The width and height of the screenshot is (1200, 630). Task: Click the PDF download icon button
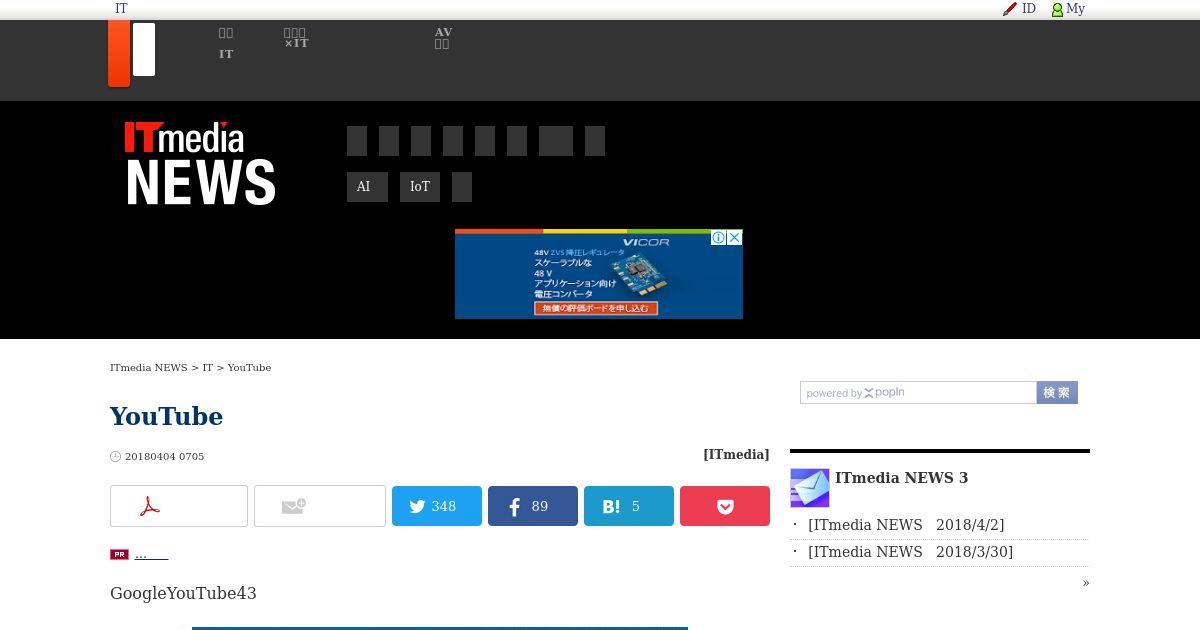[x=179, y=506]
